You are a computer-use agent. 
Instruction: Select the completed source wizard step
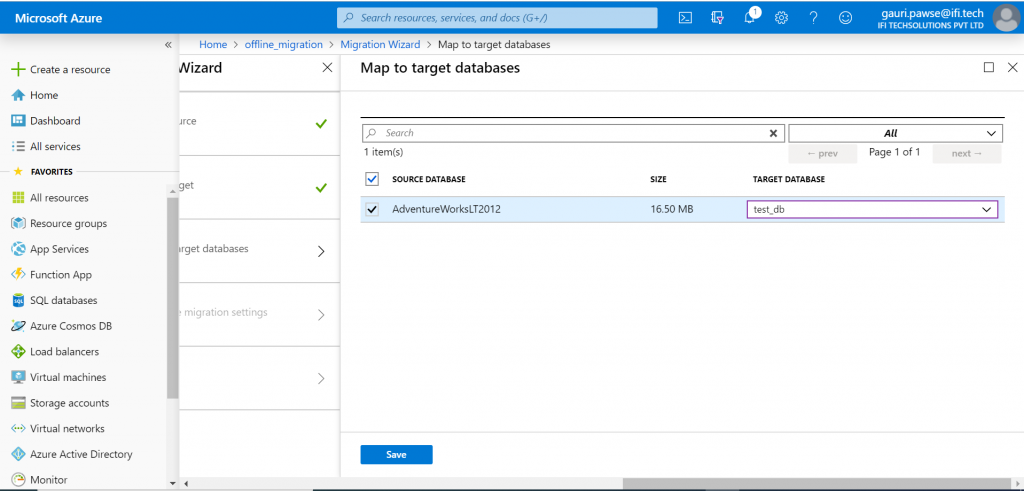(x=259, y=123)
